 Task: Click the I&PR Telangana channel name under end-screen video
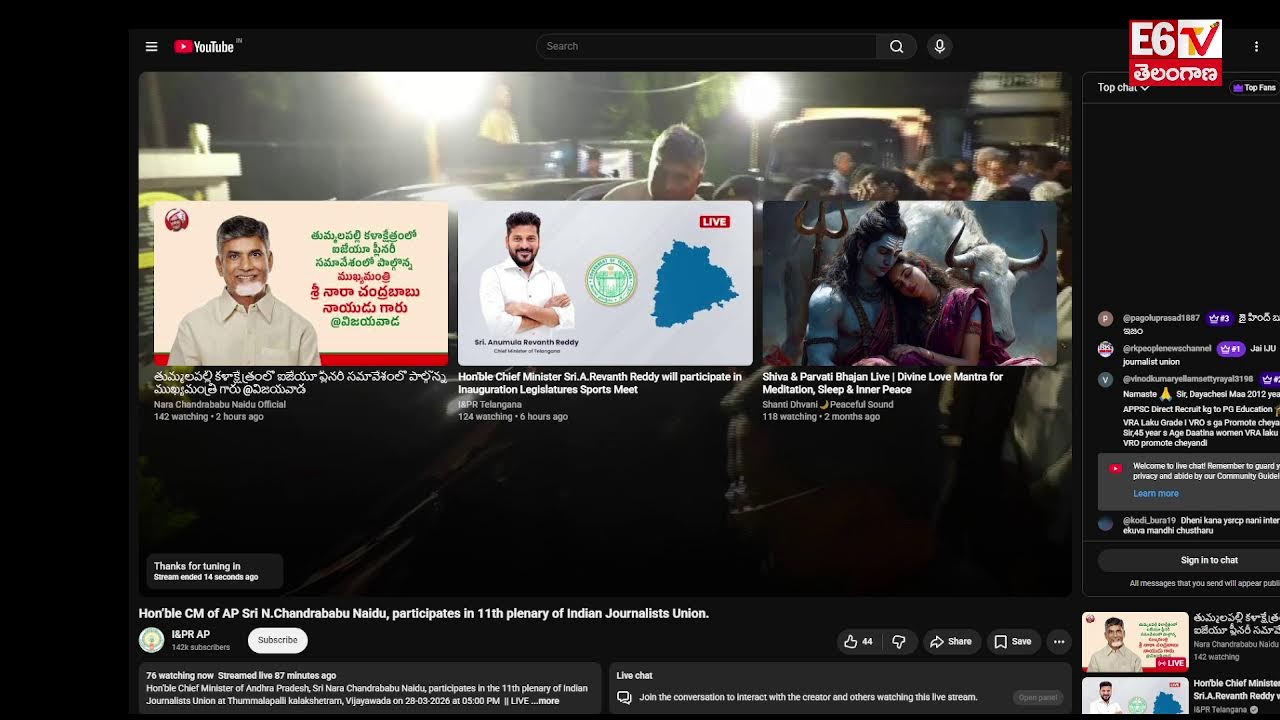(490, 405)
